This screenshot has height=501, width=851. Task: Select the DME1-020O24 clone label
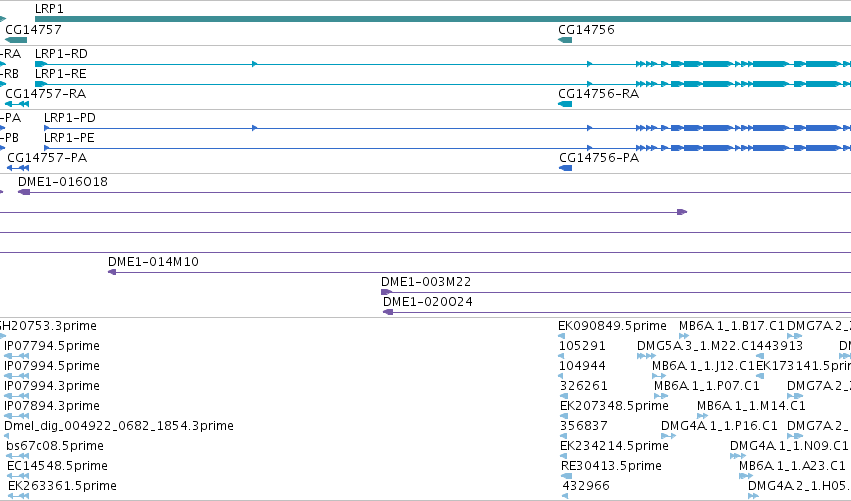coord(428,302)
